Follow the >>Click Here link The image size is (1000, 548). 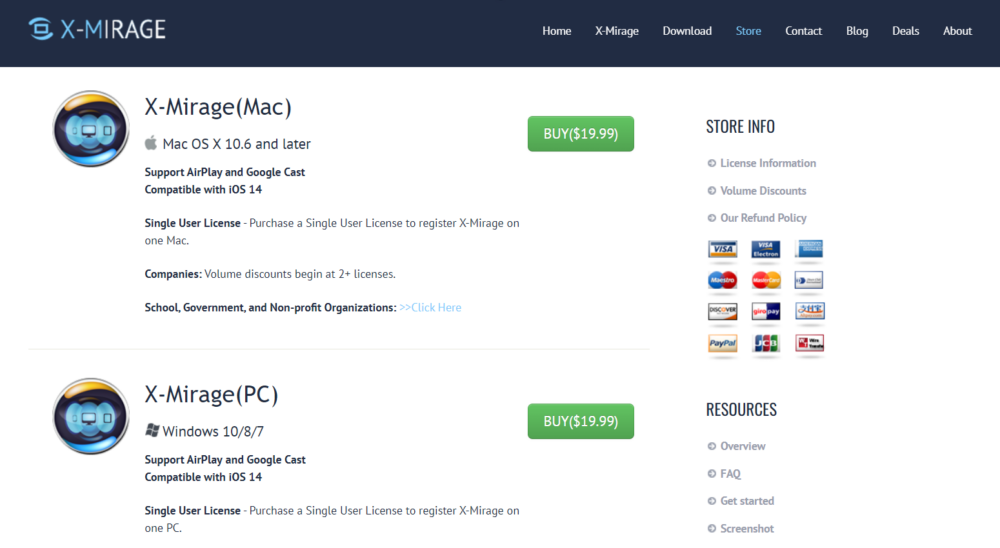430,307
